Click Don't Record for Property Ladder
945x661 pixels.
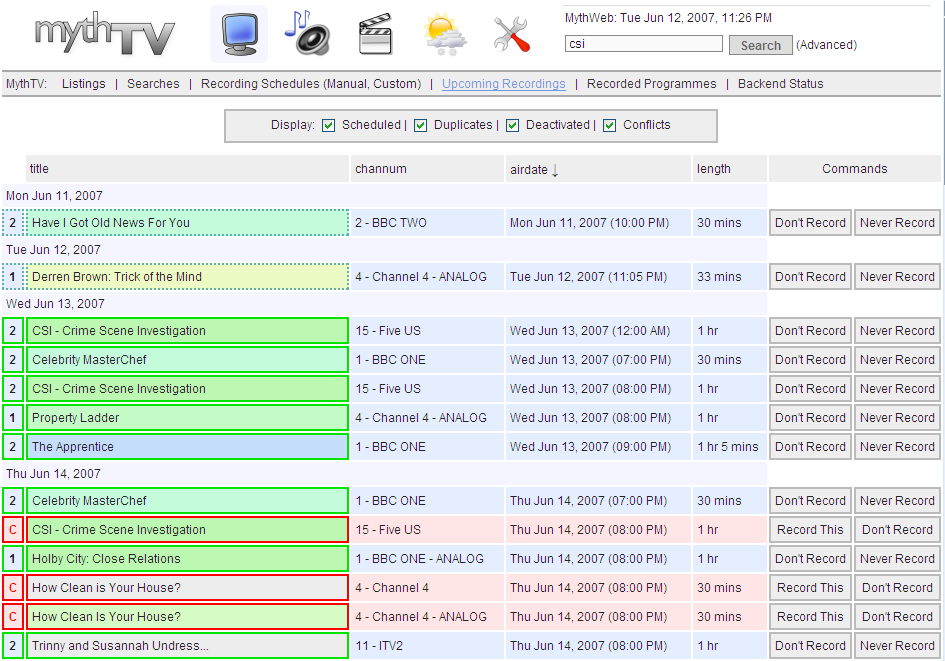pos(810,418)
